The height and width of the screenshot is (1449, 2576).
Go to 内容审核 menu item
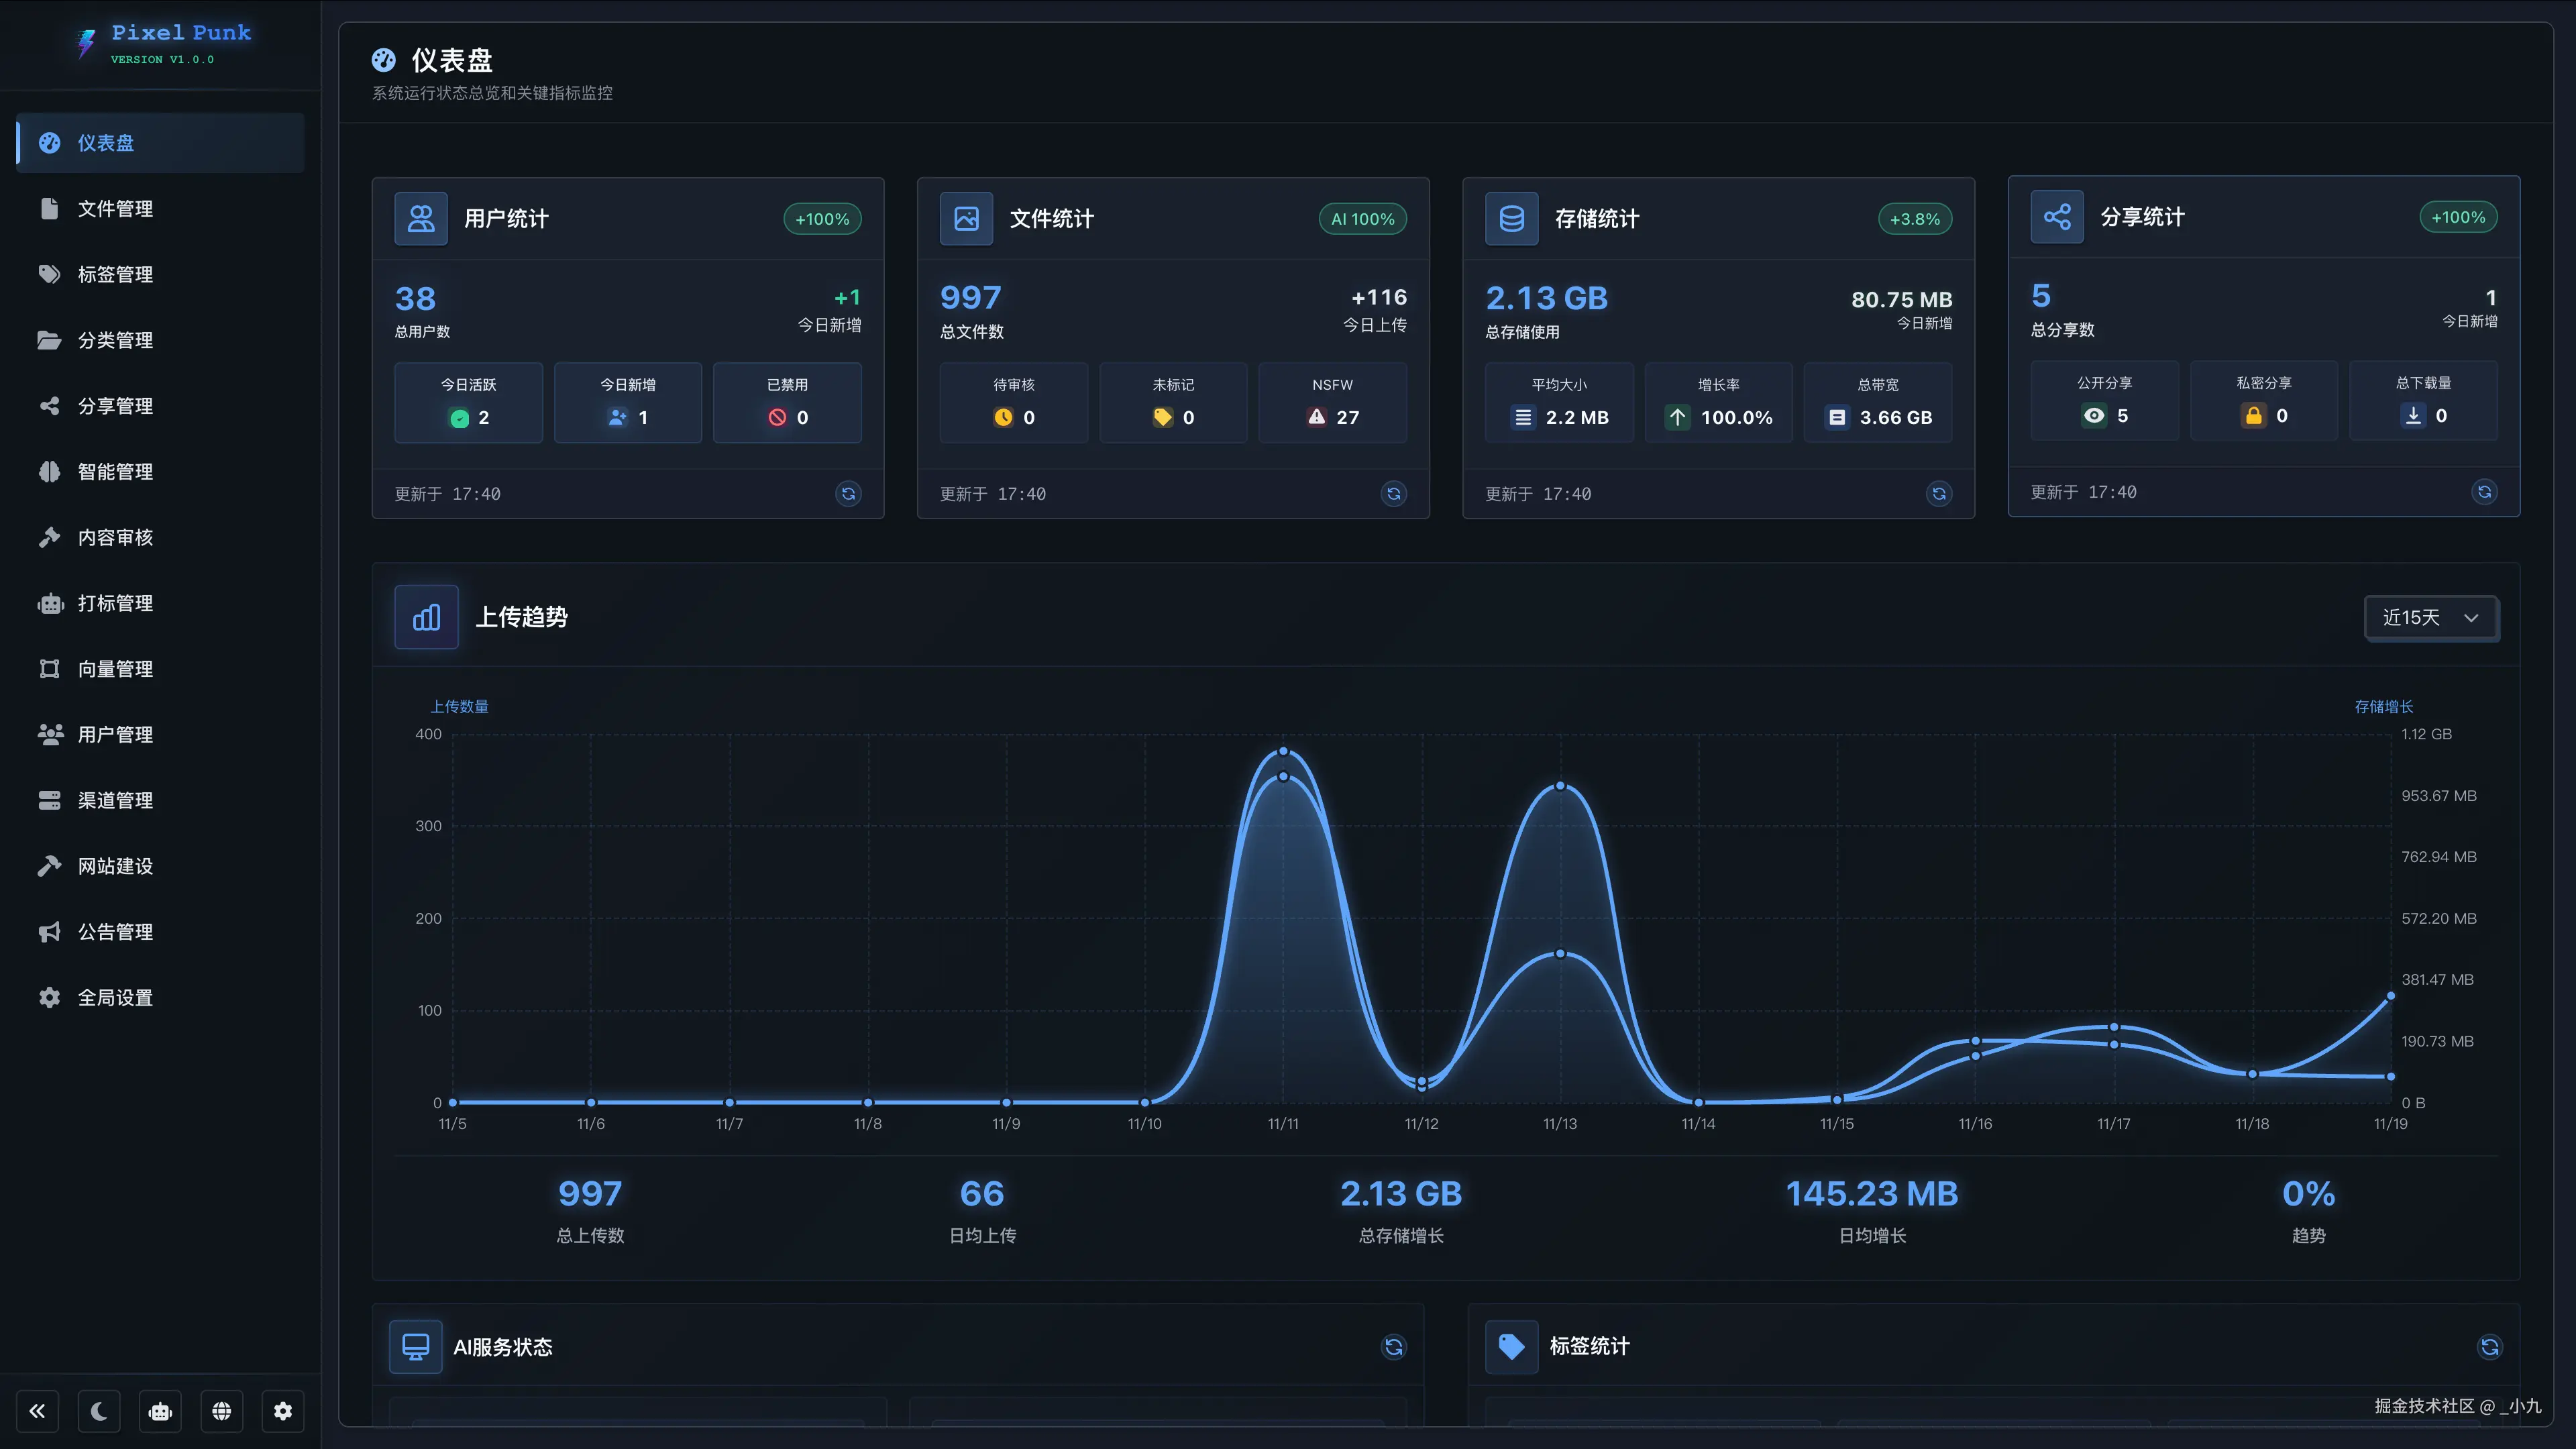point(115,538)
